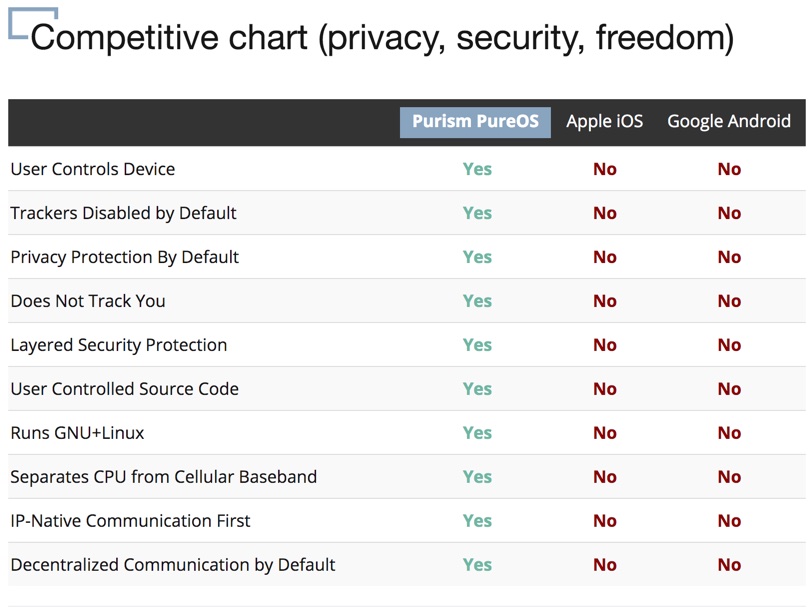Screen dimensions: 812x611
Task: Select the Google Android column header
Action: click(728, 122)
